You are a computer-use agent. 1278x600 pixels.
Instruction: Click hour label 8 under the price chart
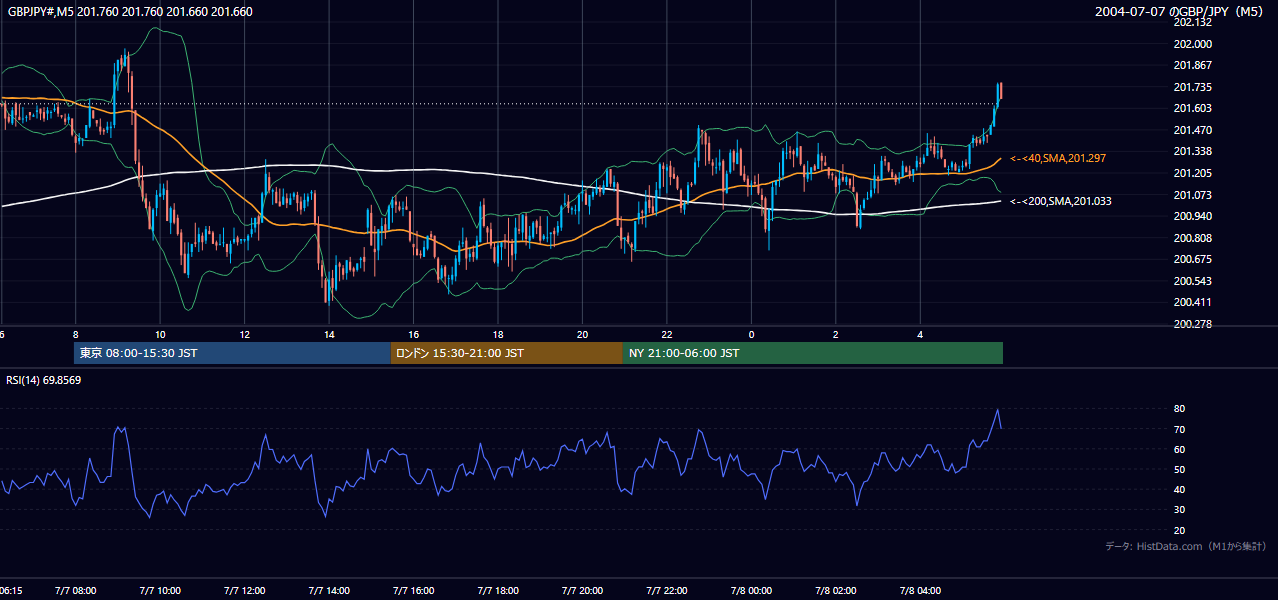(x=75, y=334)
